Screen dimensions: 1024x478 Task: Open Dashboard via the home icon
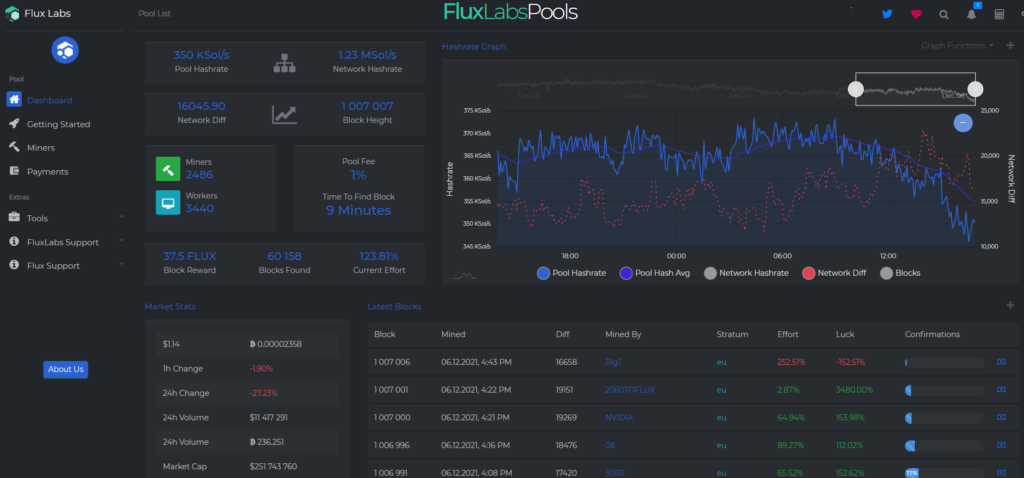pyautogui.click(x=14, y=99)
